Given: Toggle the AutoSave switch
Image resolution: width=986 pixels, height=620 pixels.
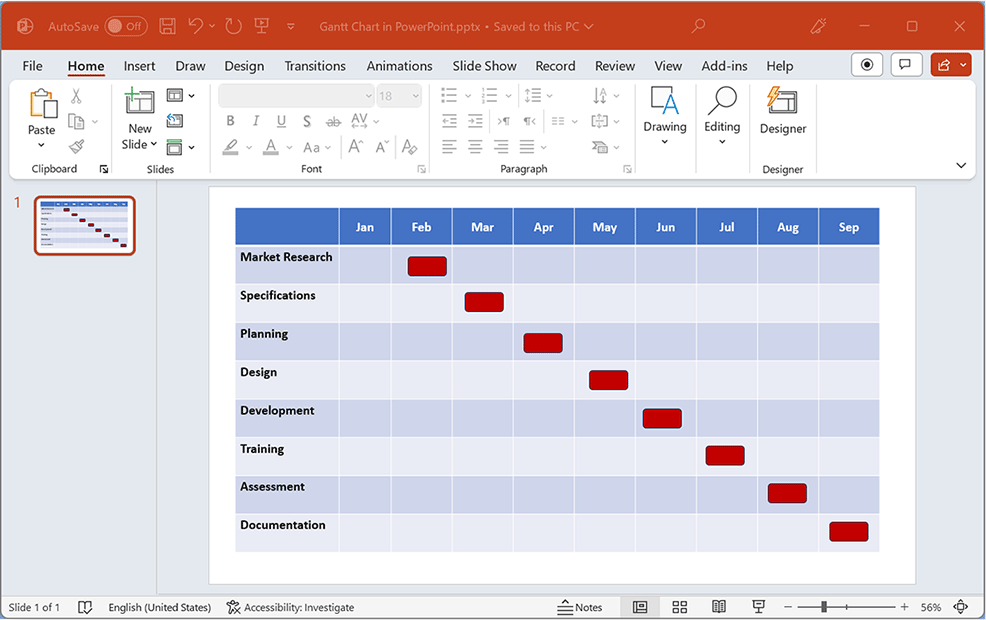Looking at the screenshot, I should pos(126,26).
